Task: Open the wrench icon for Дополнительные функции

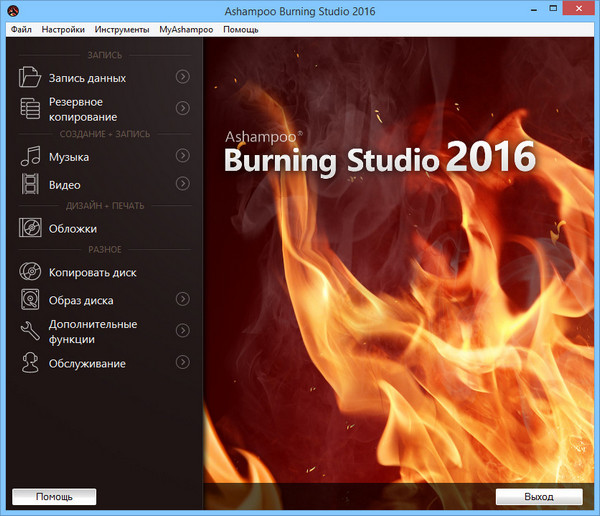Action: click(x=31, y=331)
